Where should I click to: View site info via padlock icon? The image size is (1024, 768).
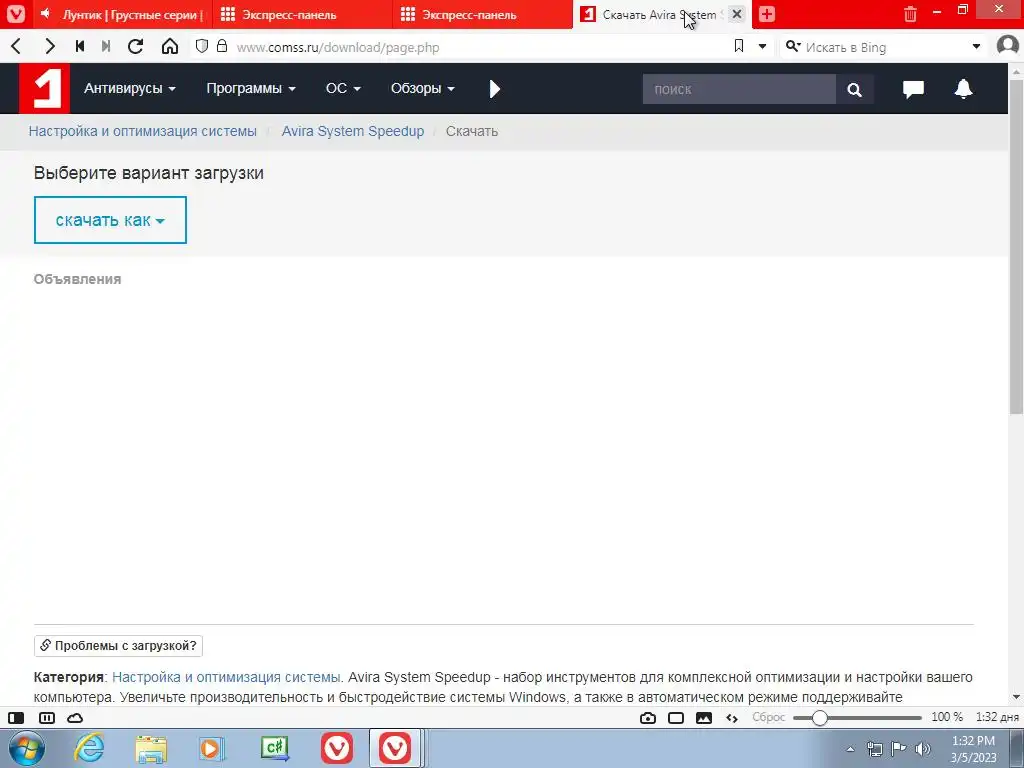point(222,46)
